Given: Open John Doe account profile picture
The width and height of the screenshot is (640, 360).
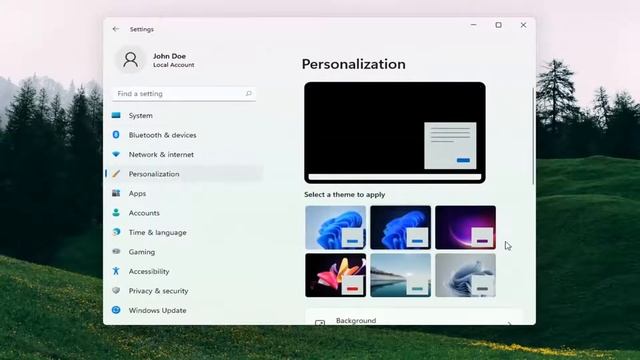Looking at the screenshot, I should pyautogui.click(x=131, y=60).
